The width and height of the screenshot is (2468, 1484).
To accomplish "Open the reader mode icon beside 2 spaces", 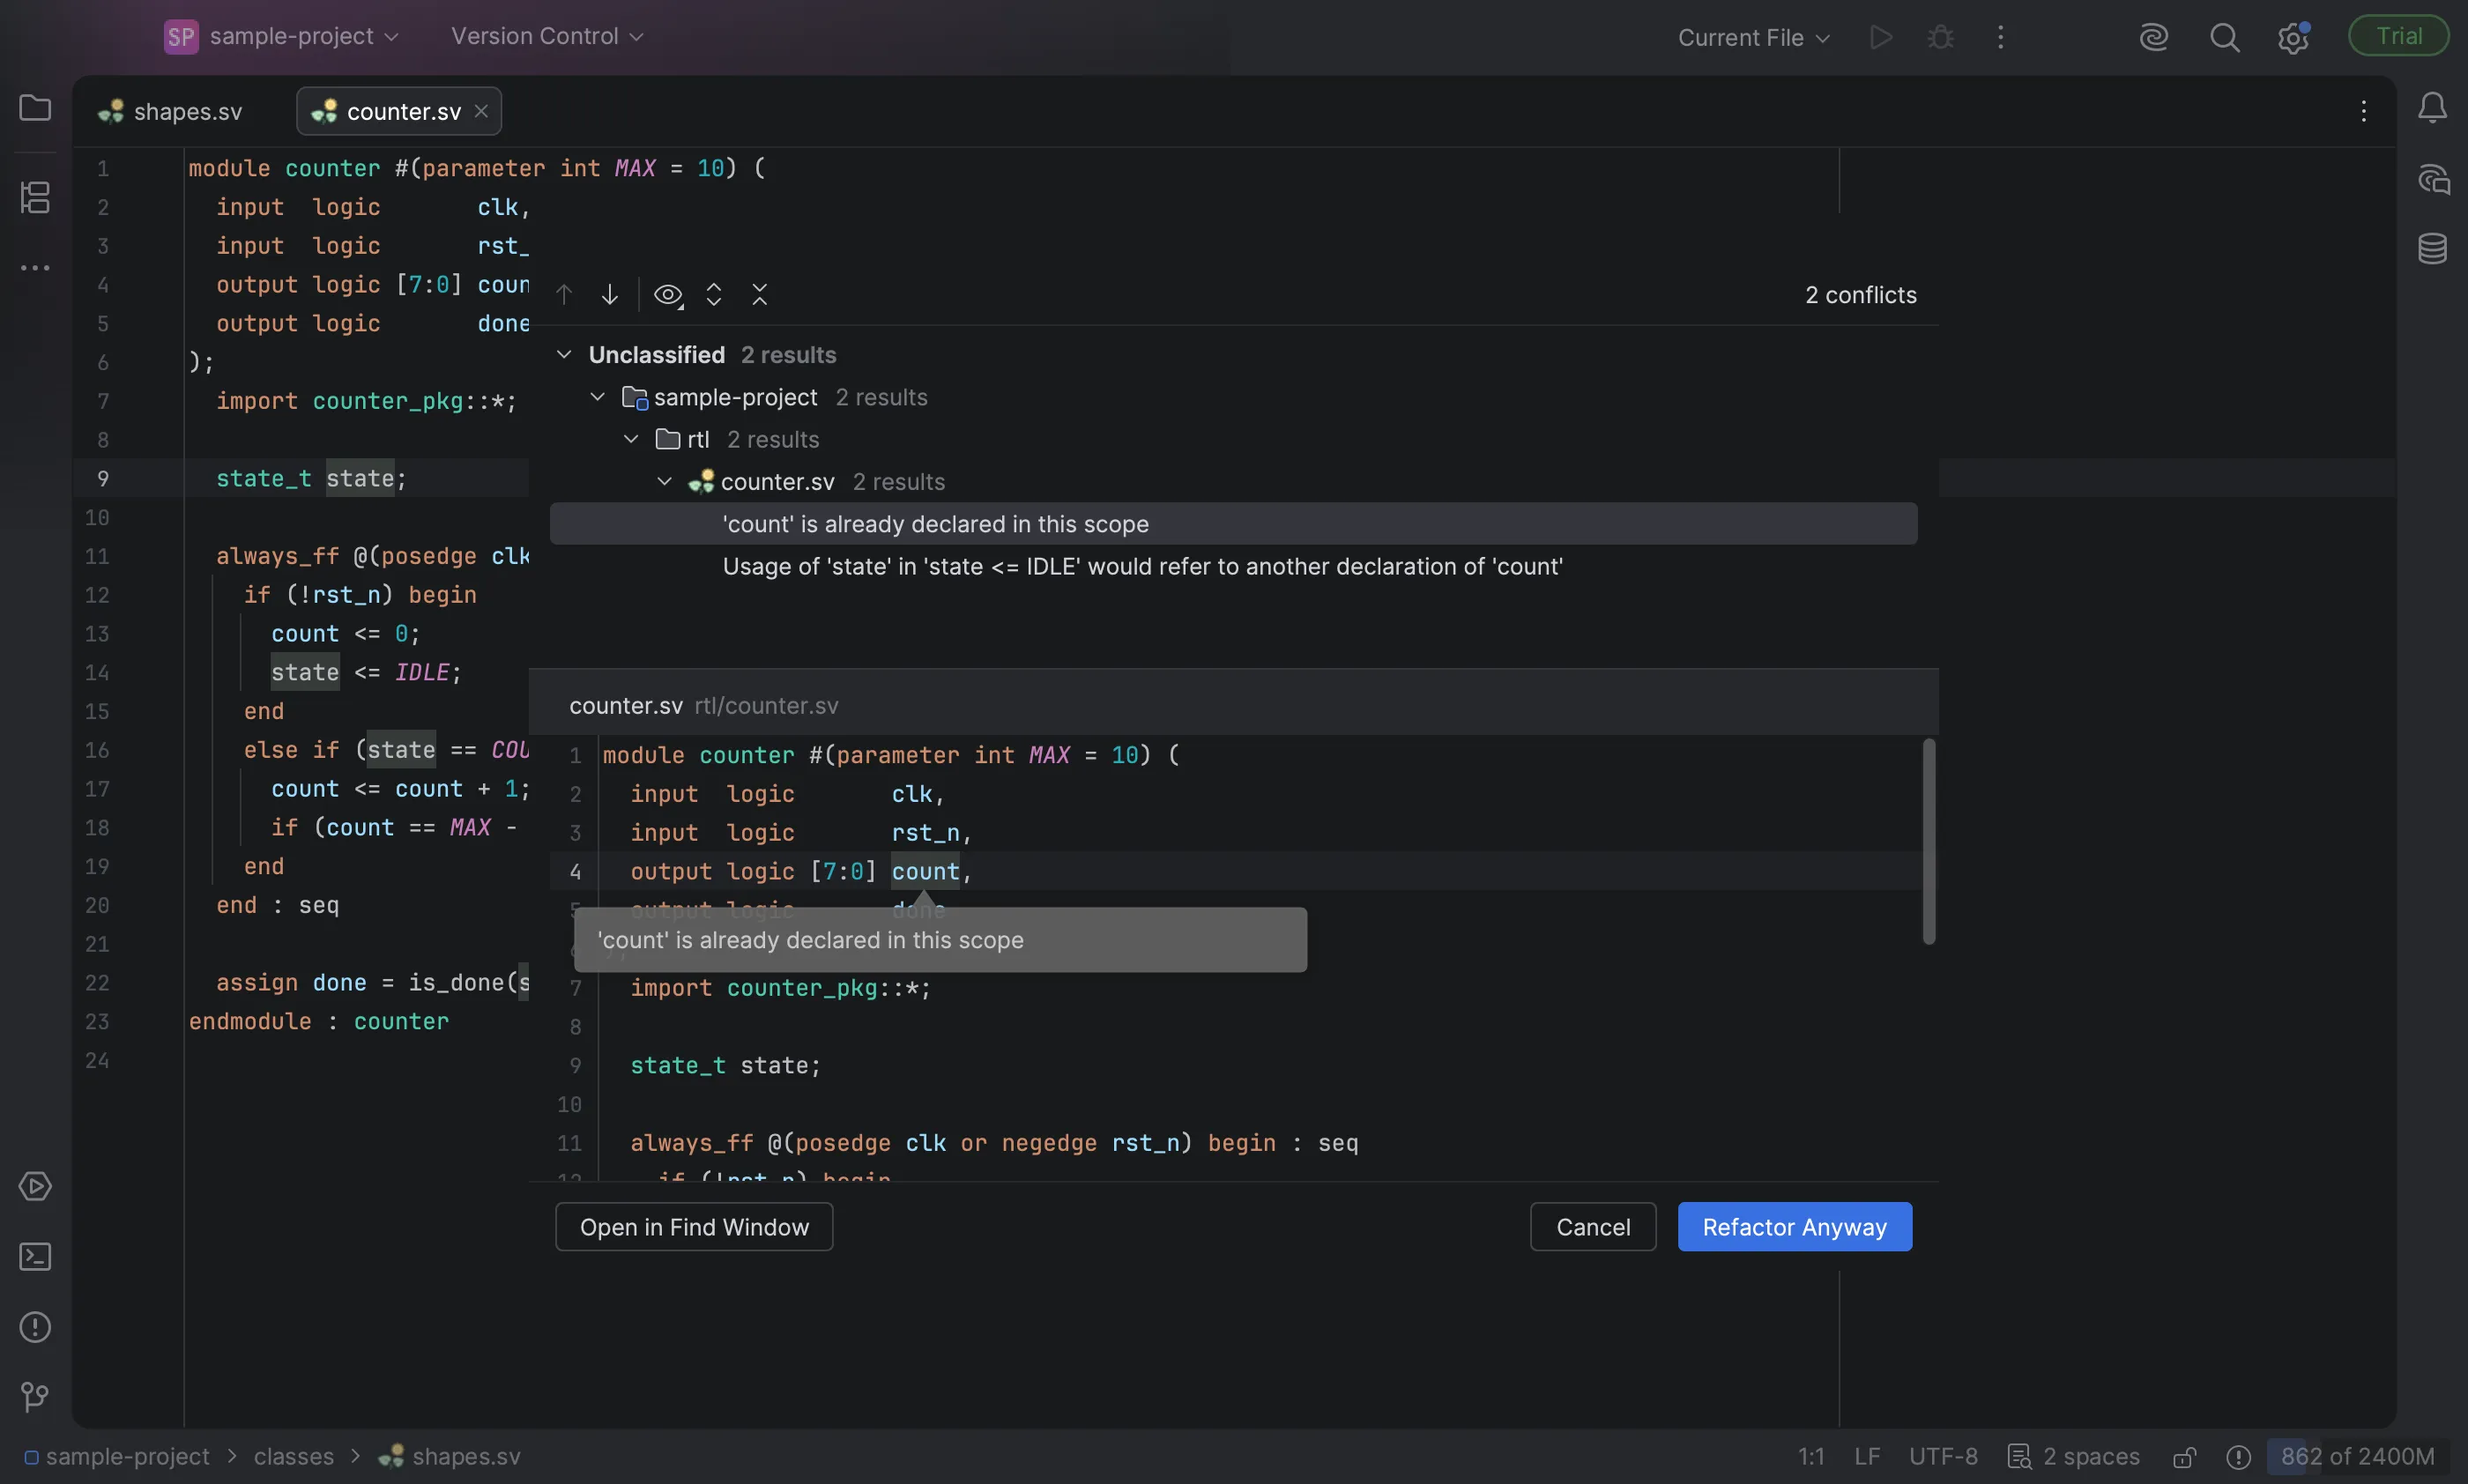I will tap(2019, 1457).
